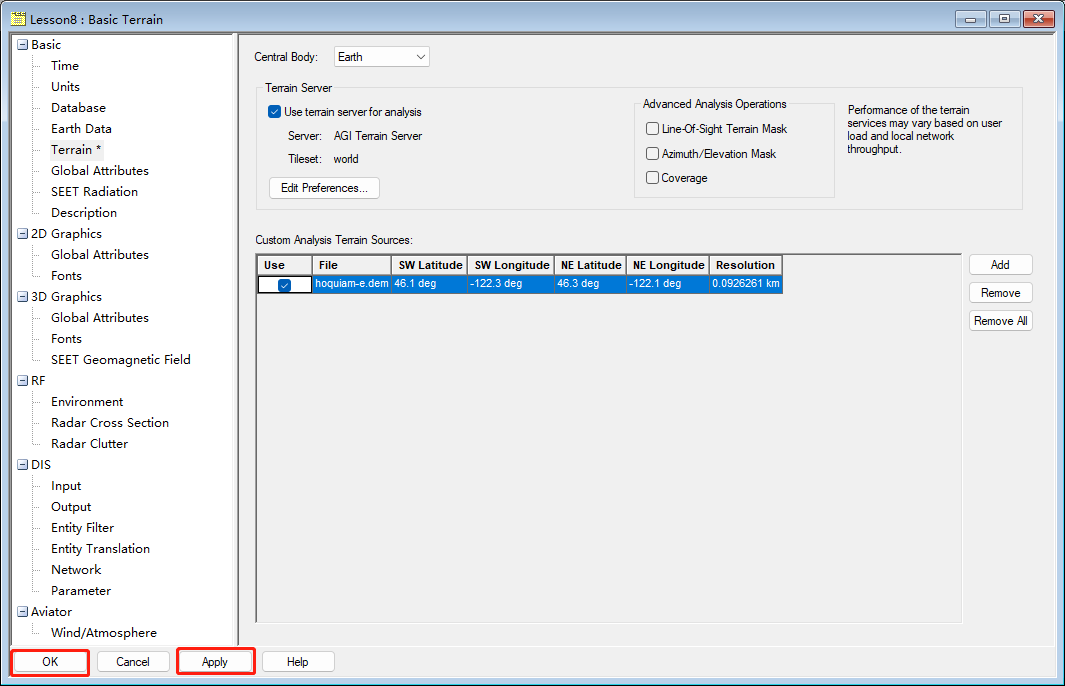Viewport: 1065px width, 686px height.
Task: Click Add terrain source button
Action: [x=1000, y=265]
